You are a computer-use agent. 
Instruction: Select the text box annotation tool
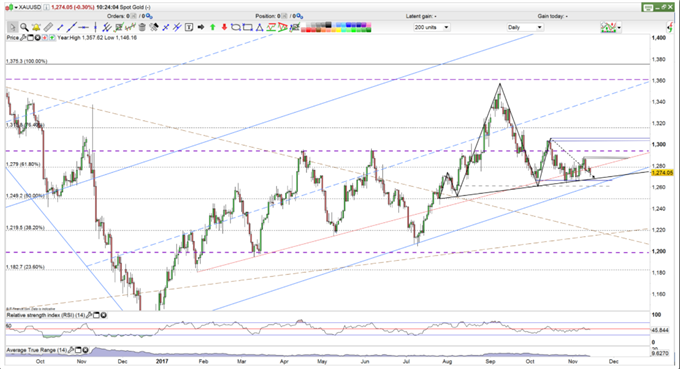189,27
